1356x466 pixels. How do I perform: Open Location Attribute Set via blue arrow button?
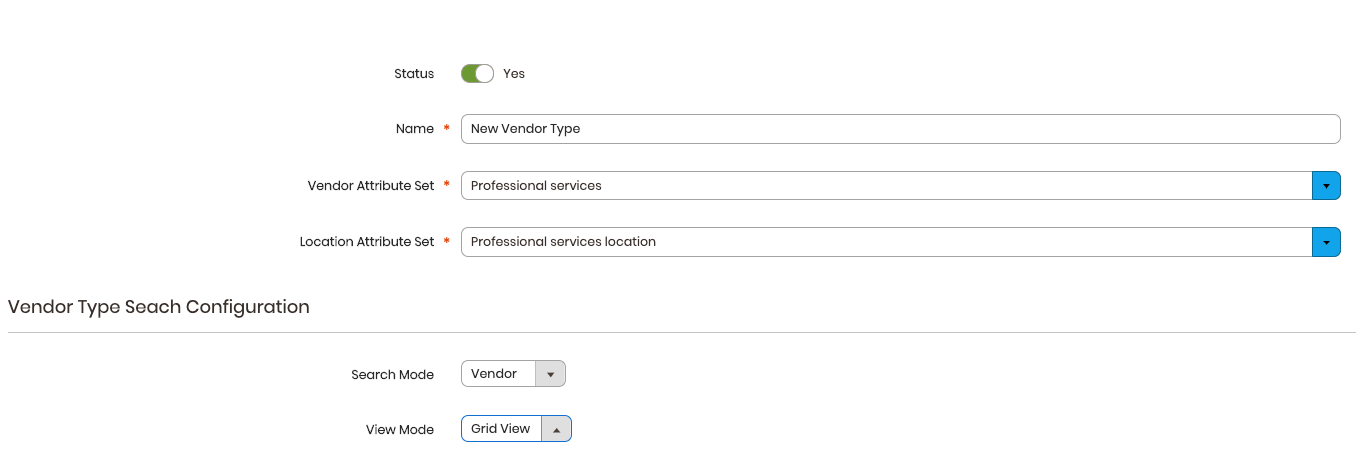(x=1326, y=242)
